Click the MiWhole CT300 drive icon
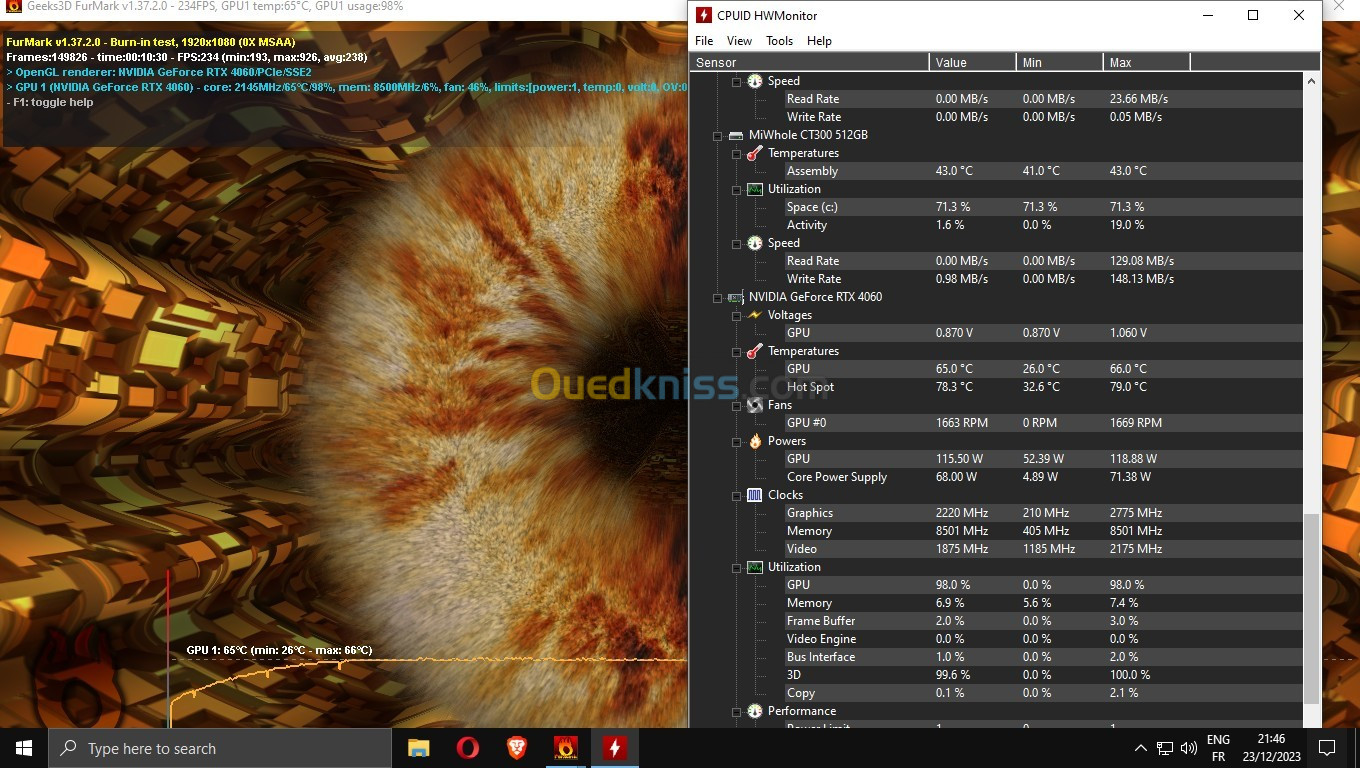Screen dimensions: 1360x768 [x=736, y=135]
